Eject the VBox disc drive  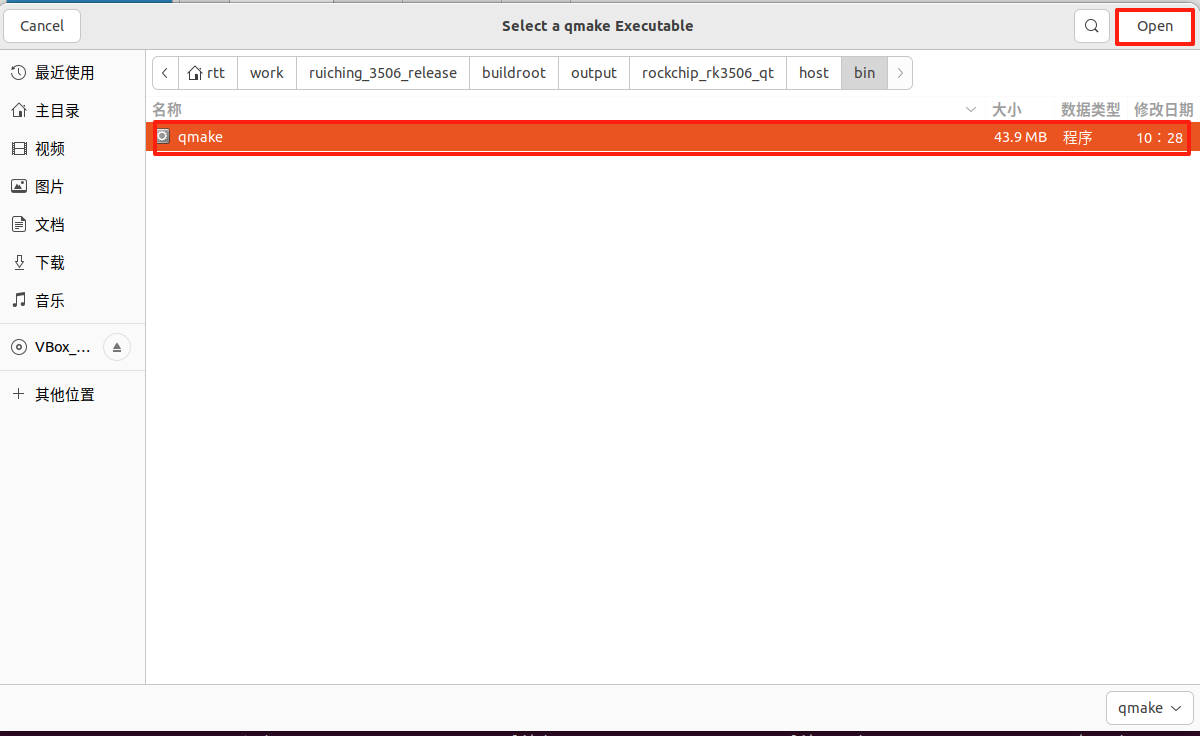coord(117,348)
